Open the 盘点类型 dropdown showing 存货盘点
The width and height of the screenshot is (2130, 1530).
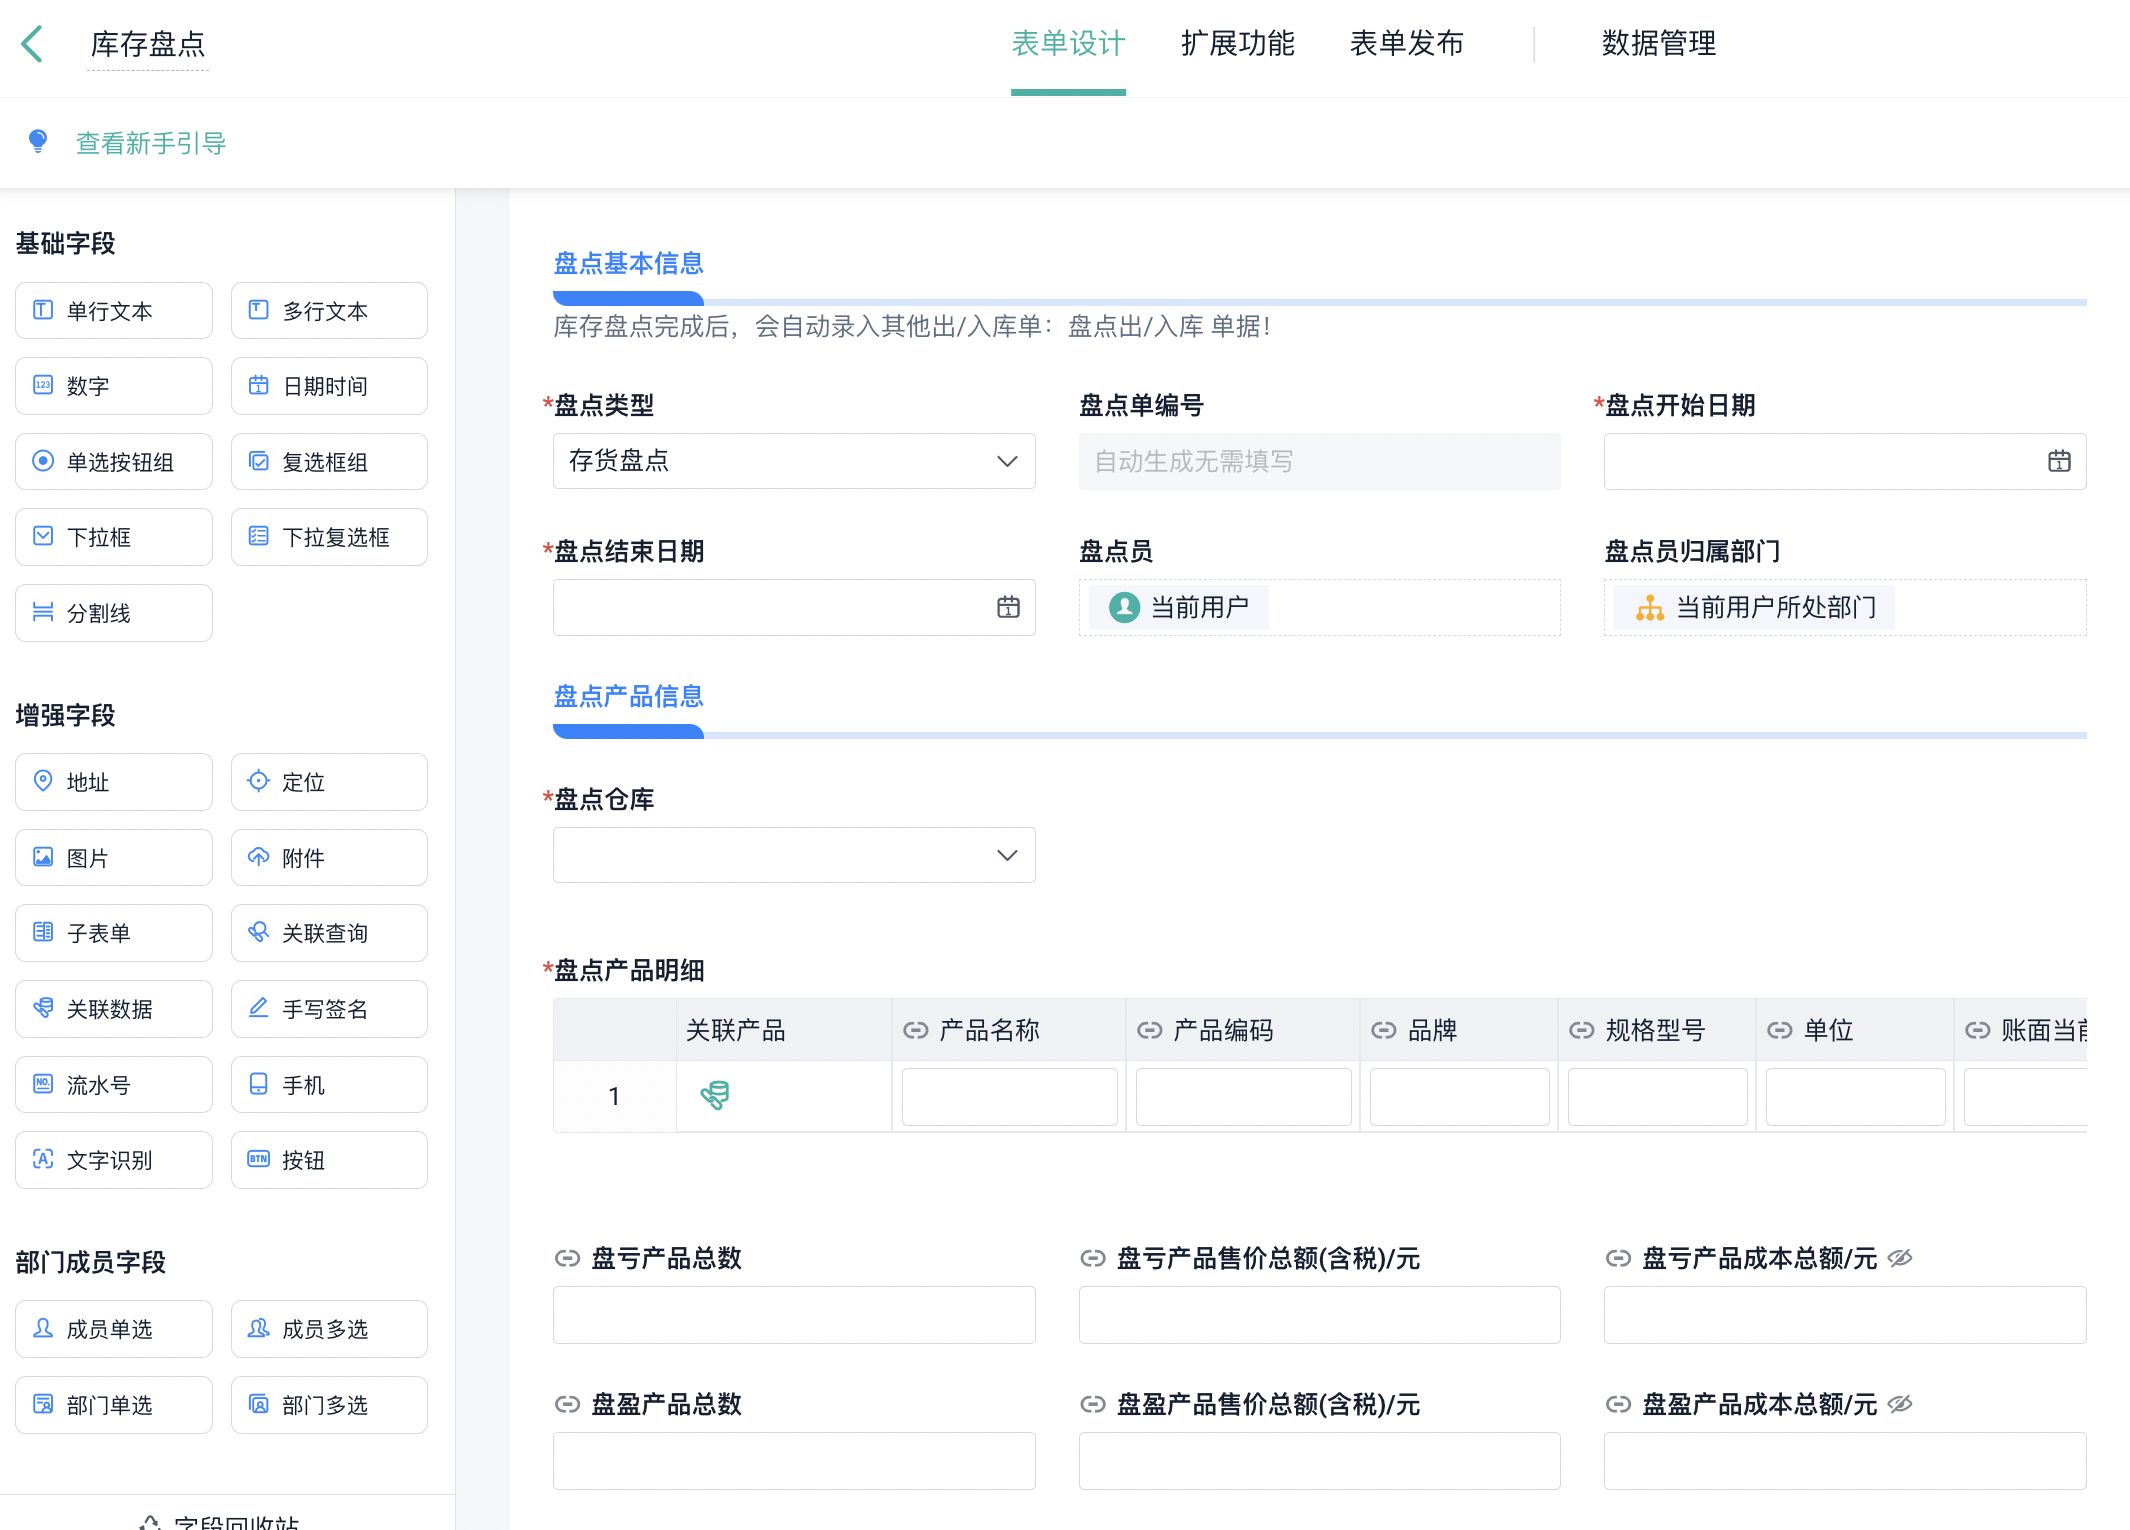793,461
